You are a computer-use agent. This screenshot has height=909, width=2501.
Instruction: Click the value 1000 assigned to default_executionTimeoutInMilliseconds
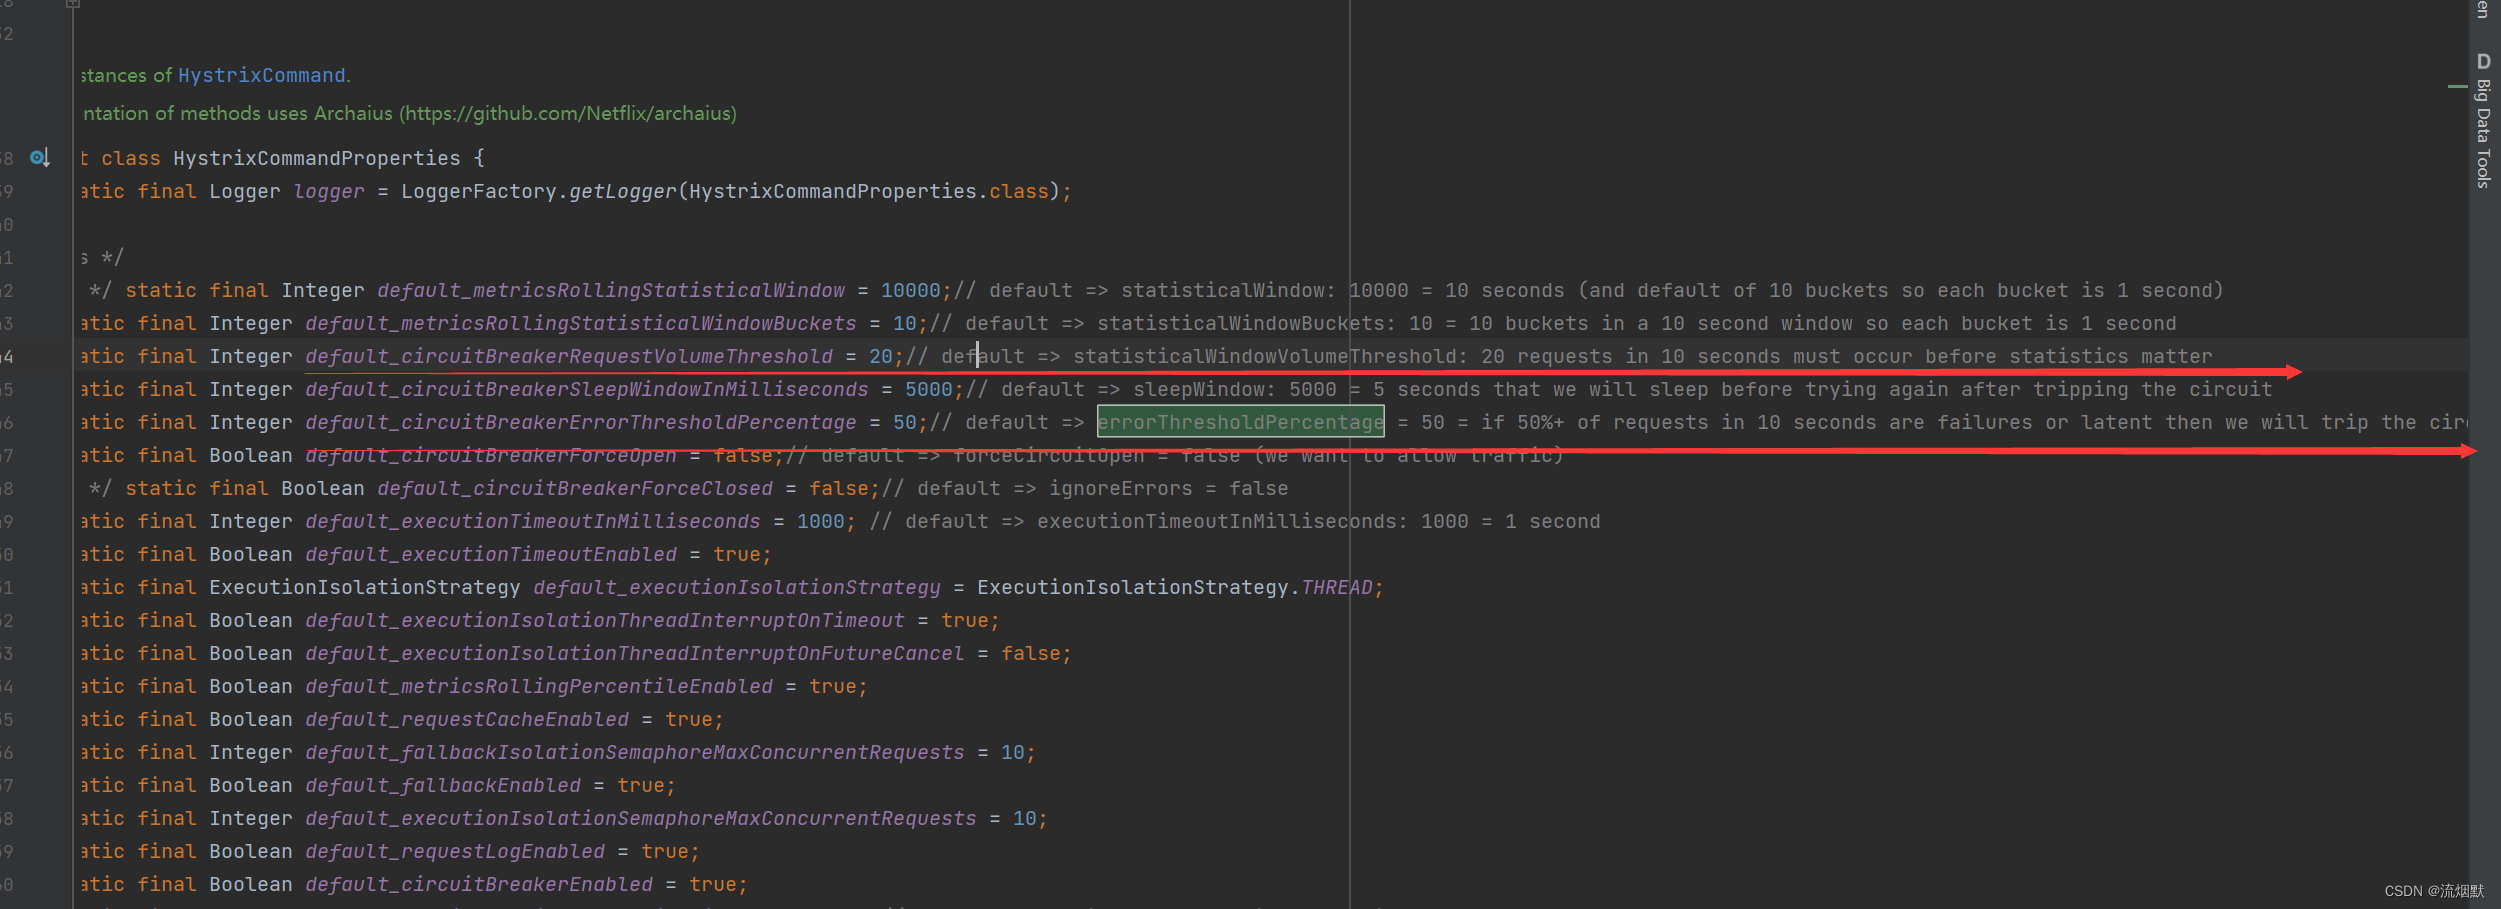pos(821,521)
